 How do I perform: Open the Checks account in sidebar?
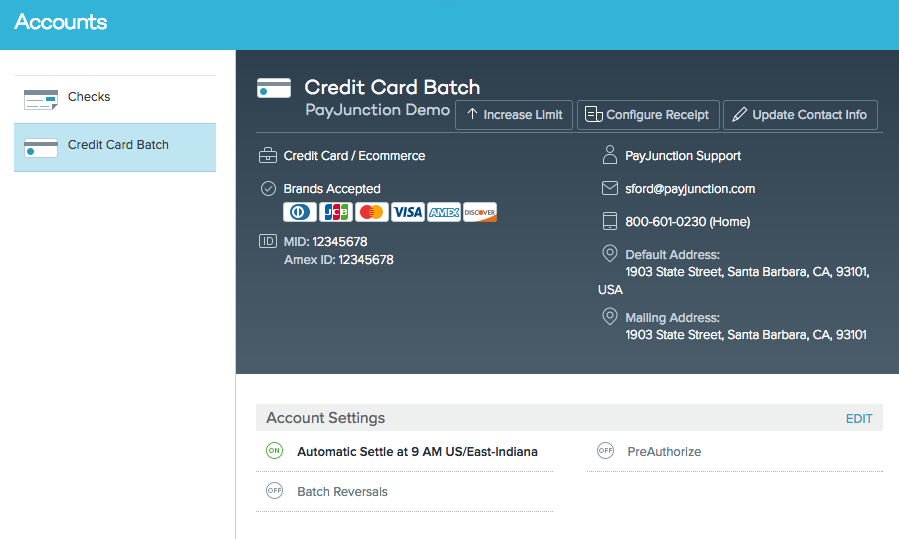click(115, 99)
